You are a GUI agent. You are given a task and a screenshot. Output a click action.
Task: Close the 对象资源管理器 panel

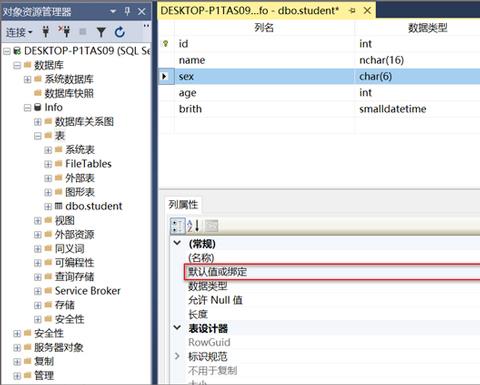pyautogui.click(x=142, y=12)
